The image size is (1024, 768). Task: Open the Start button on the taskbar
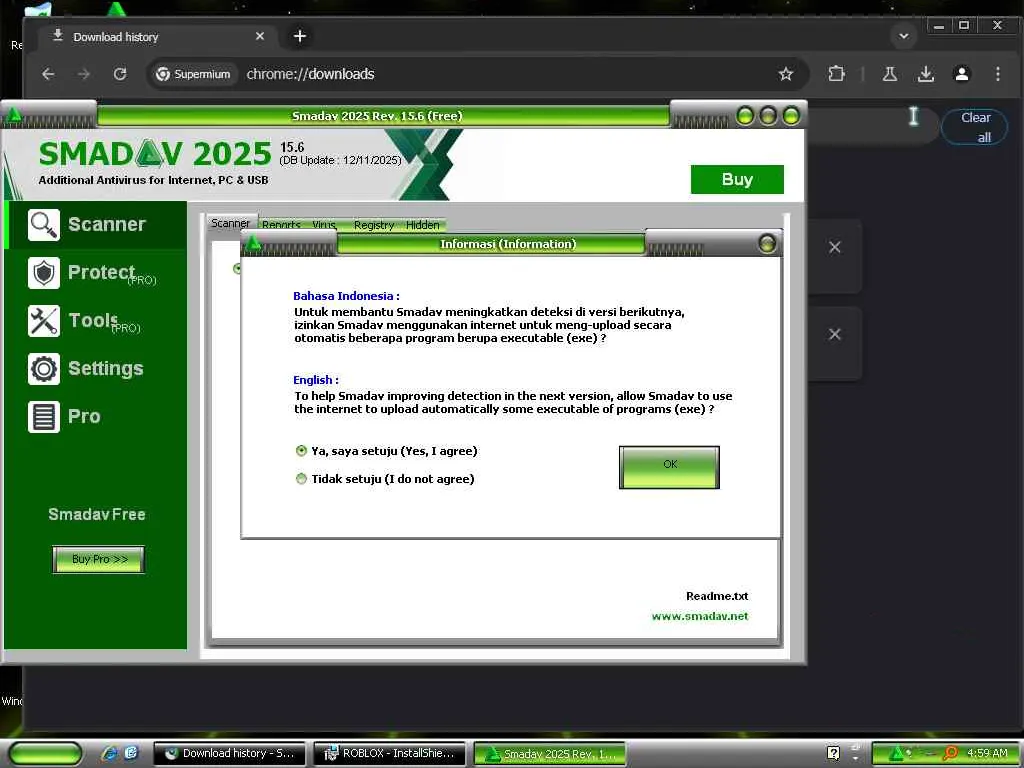point(45,754)
